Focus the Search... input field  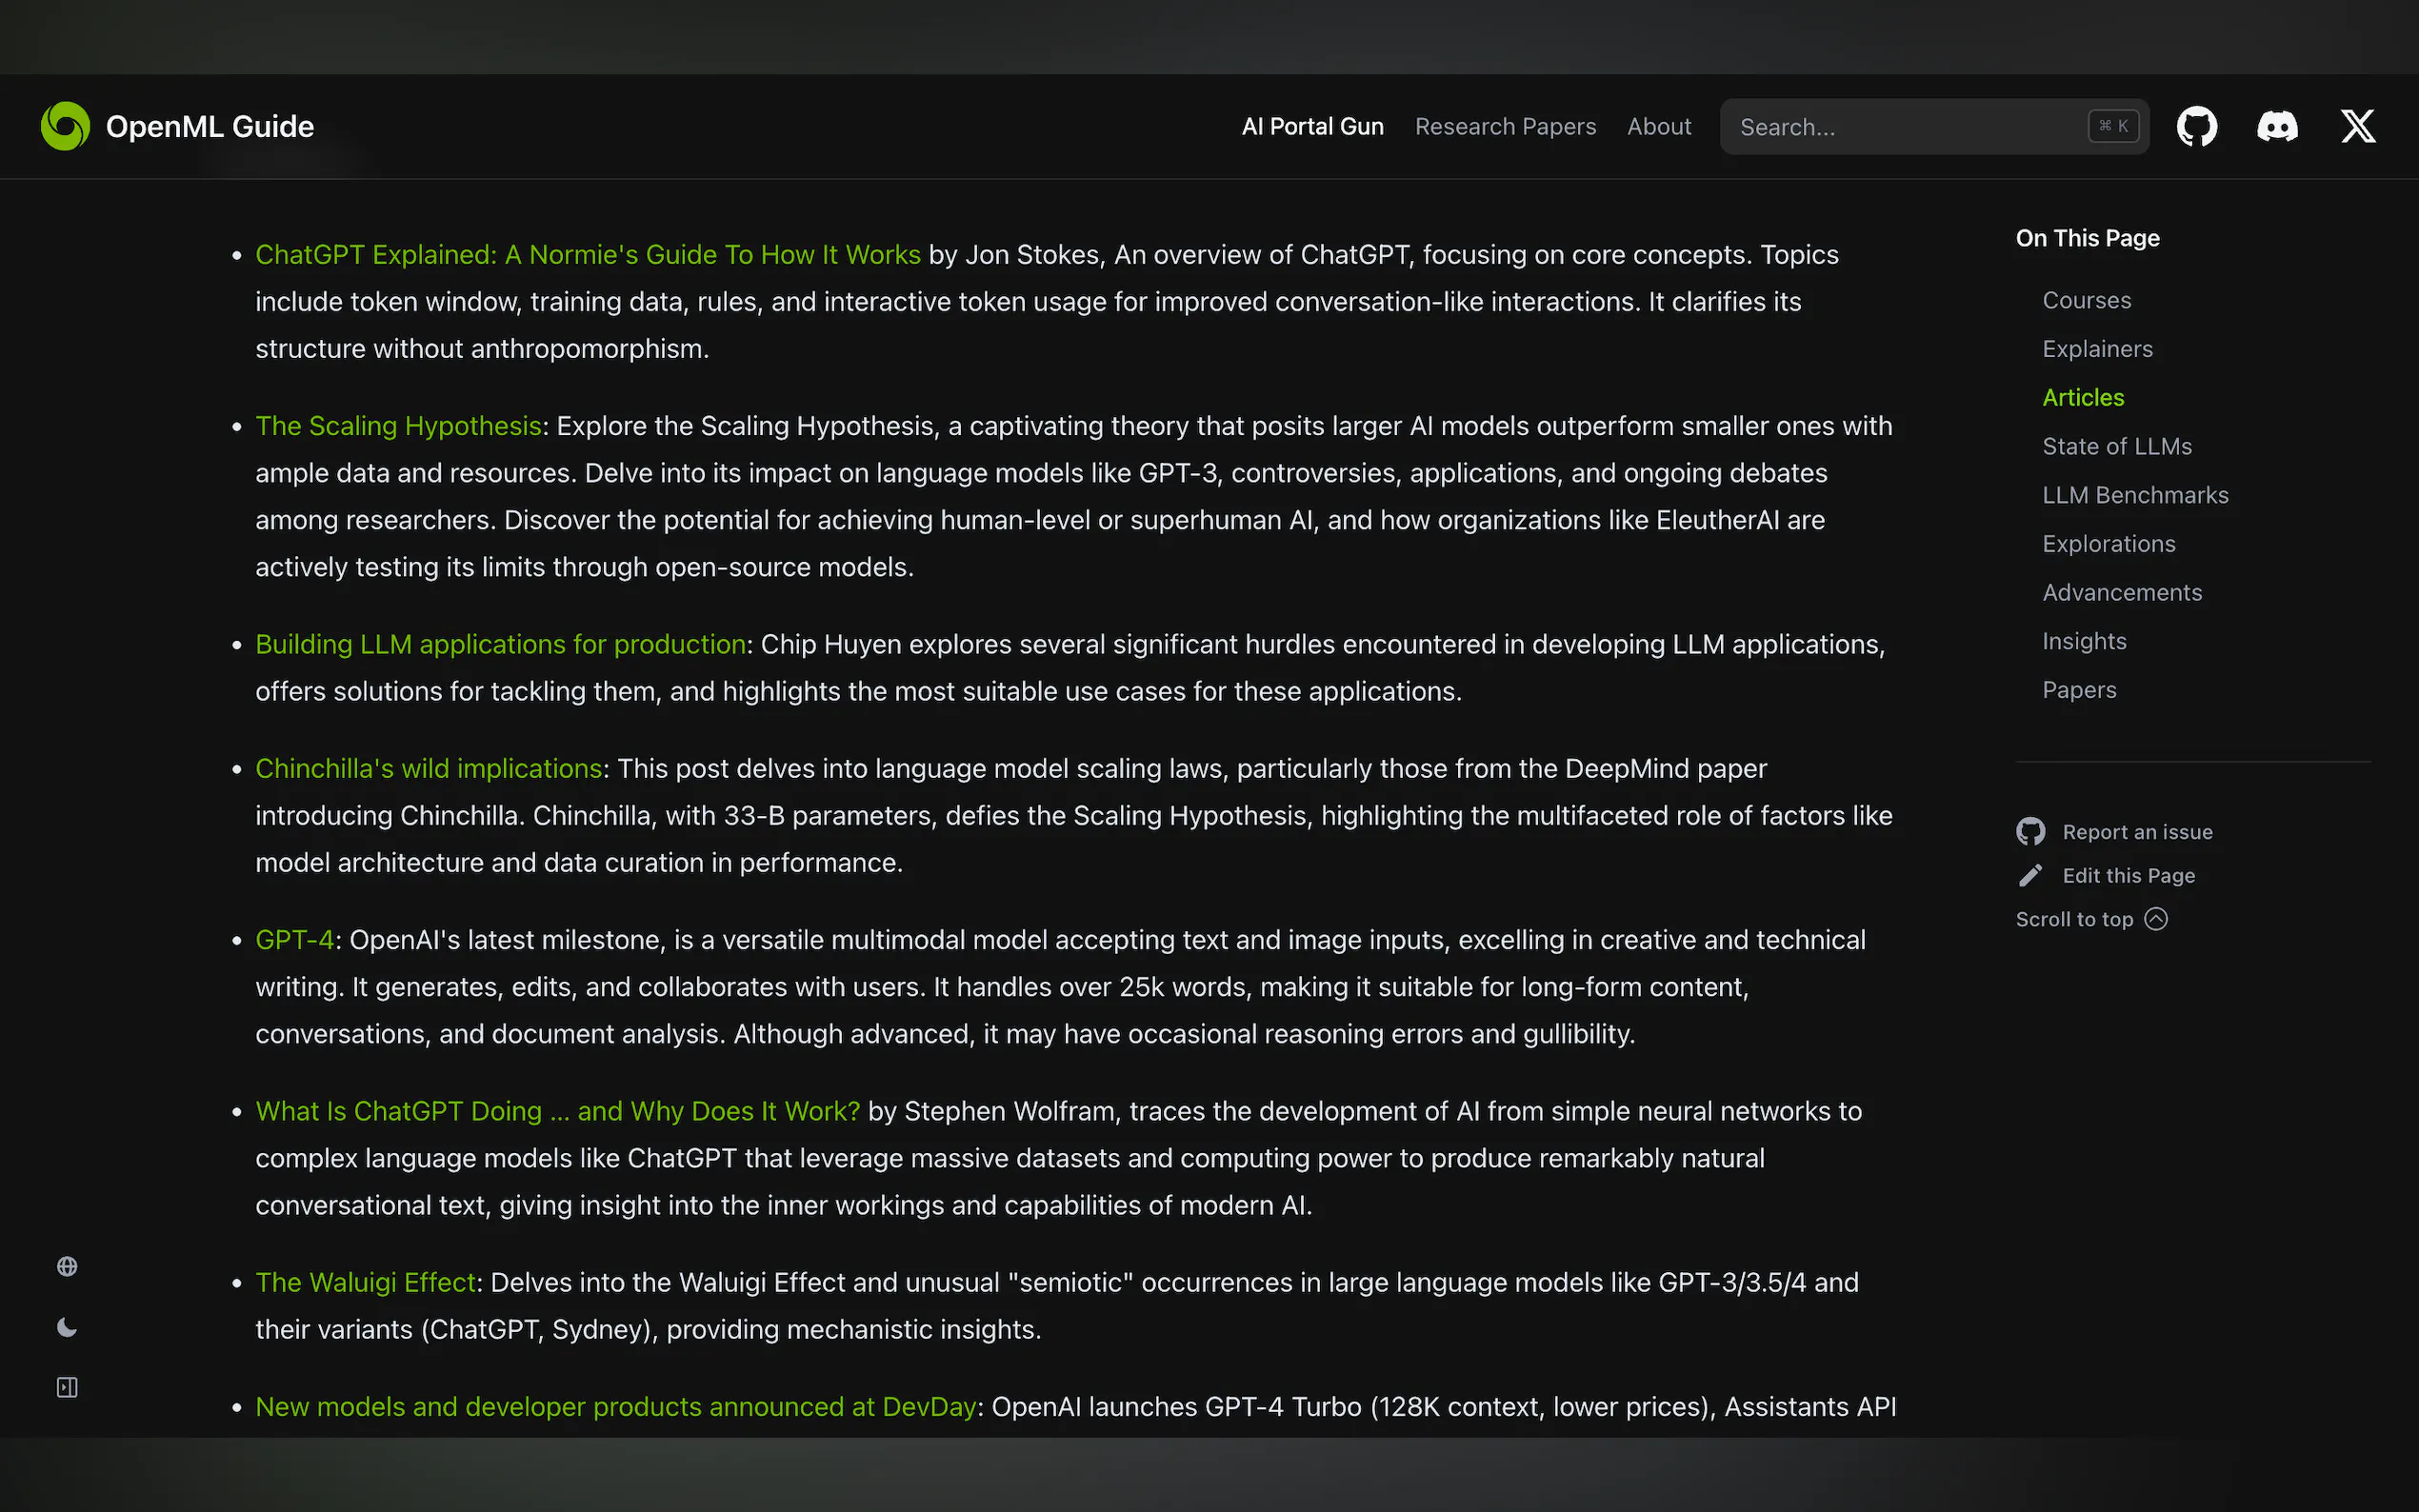click(1934, 127)
